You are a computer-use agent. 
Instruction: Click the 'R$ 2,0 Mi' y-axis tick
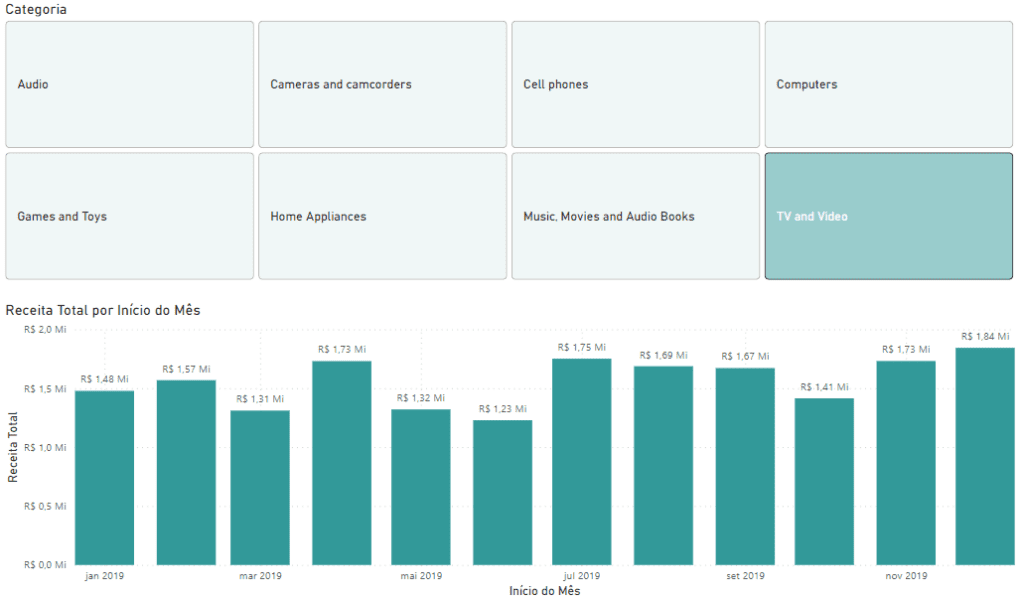[45, 330]
